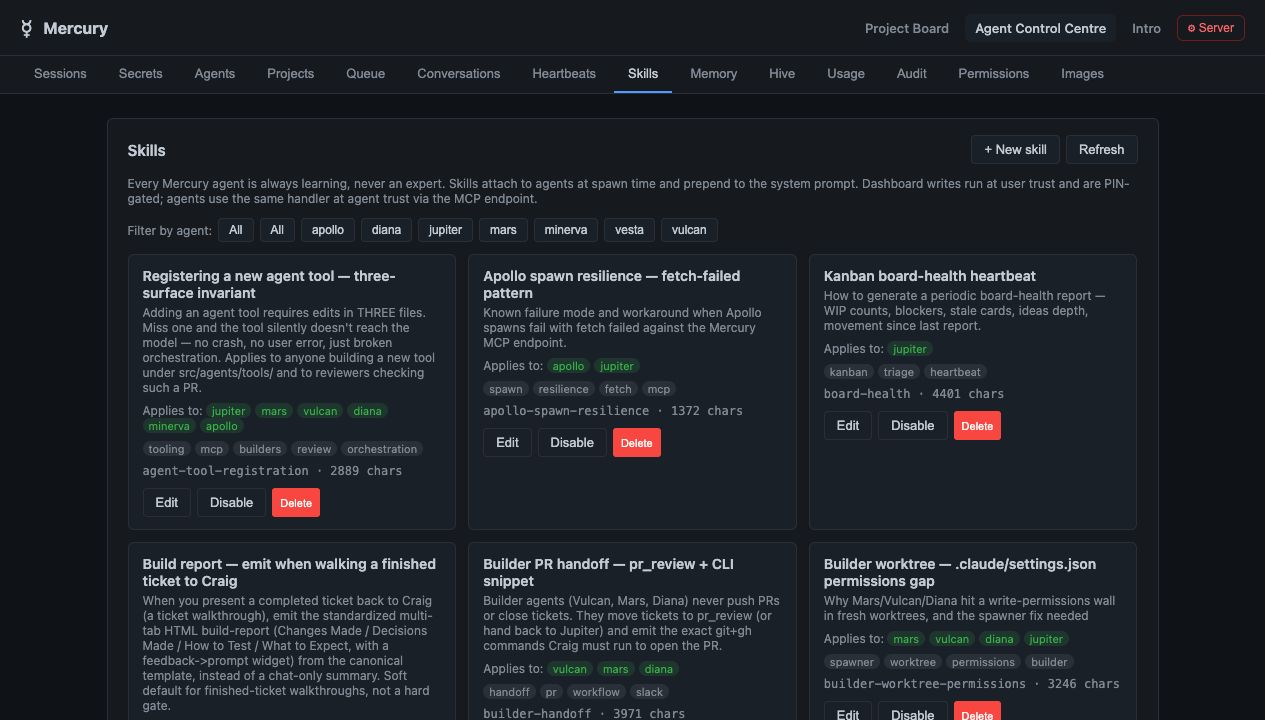This screenshot has height=720, width=1265.
Task: Switch to the Sessions tab
Action: (60, 74)
